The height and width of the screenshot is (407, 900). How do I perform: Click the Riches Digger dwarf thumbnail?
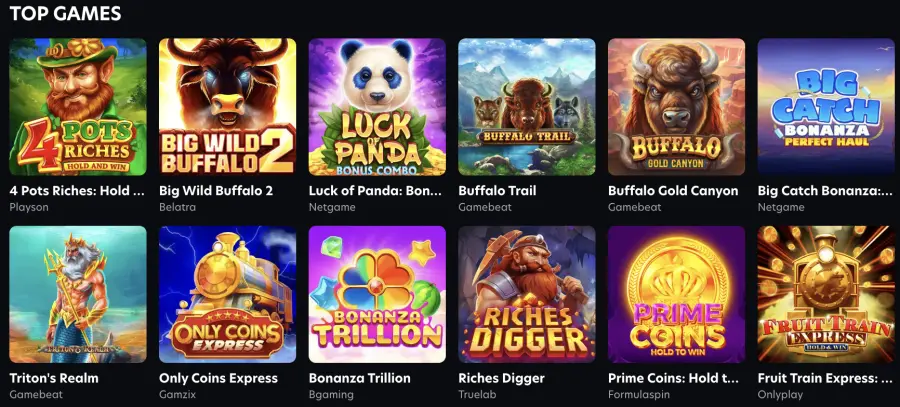(x=527, y=294)
